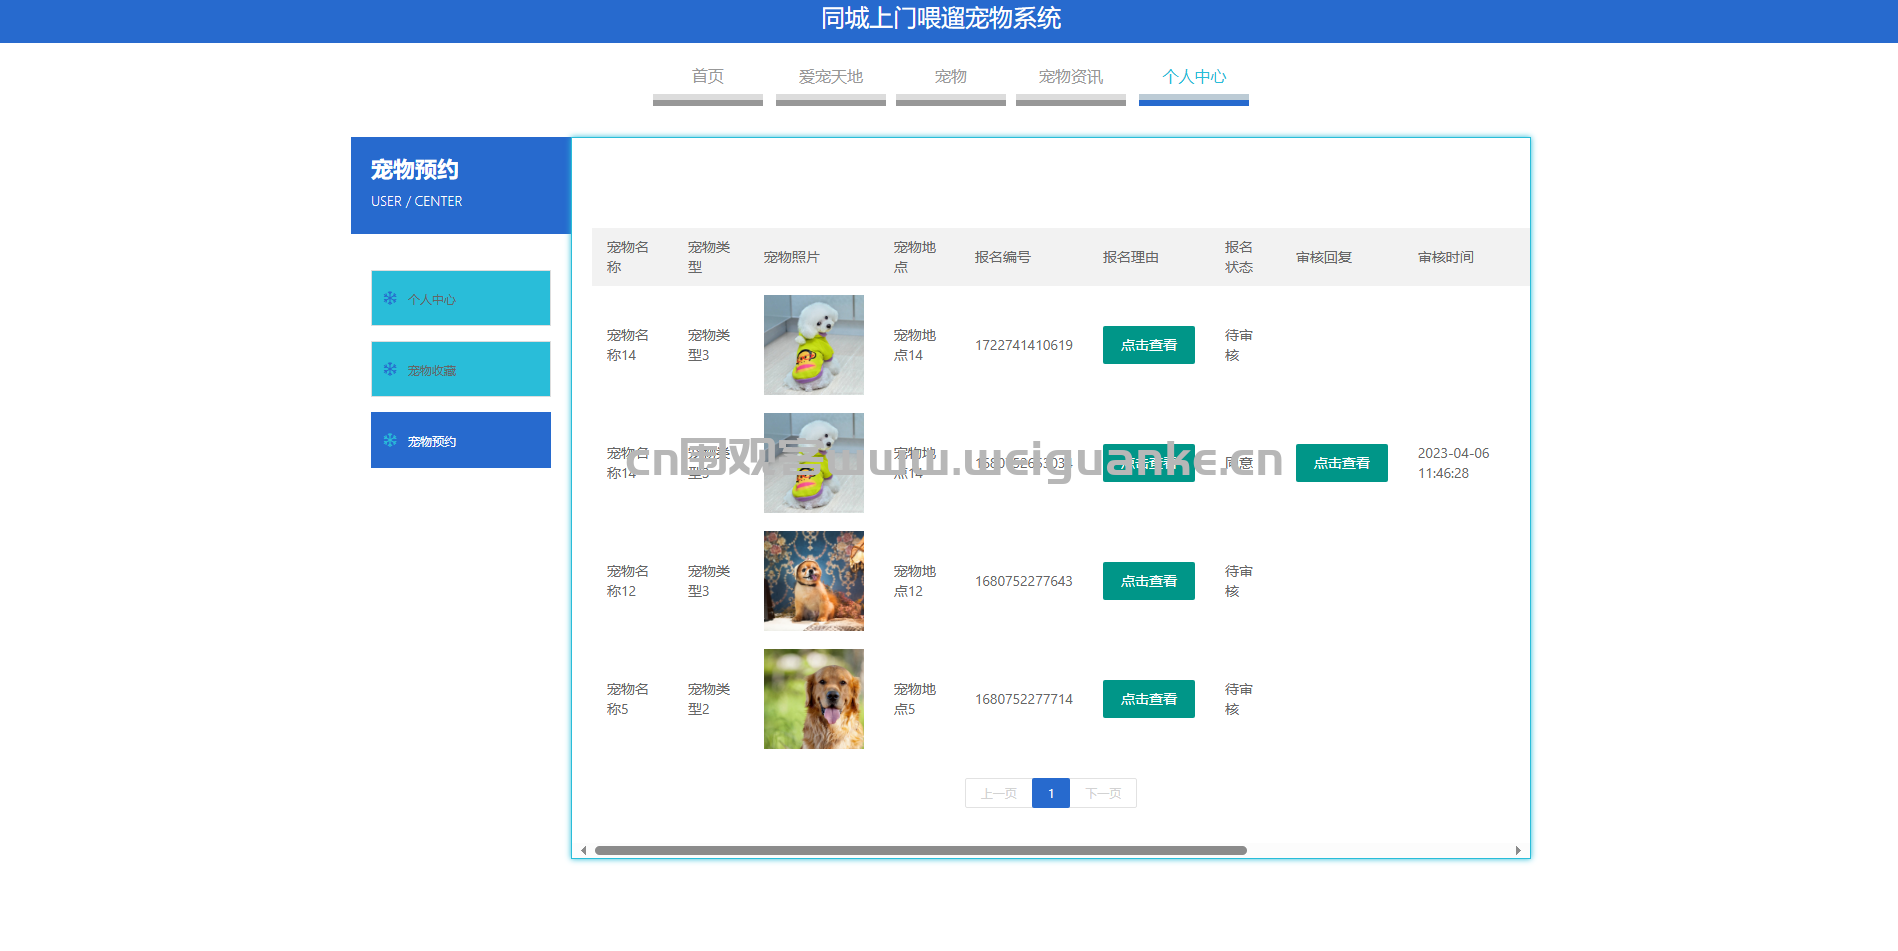Click the horizontal scrollbar thumb of the table
The height and width of the screenshot is (951, 1898).
pos(920,850)
